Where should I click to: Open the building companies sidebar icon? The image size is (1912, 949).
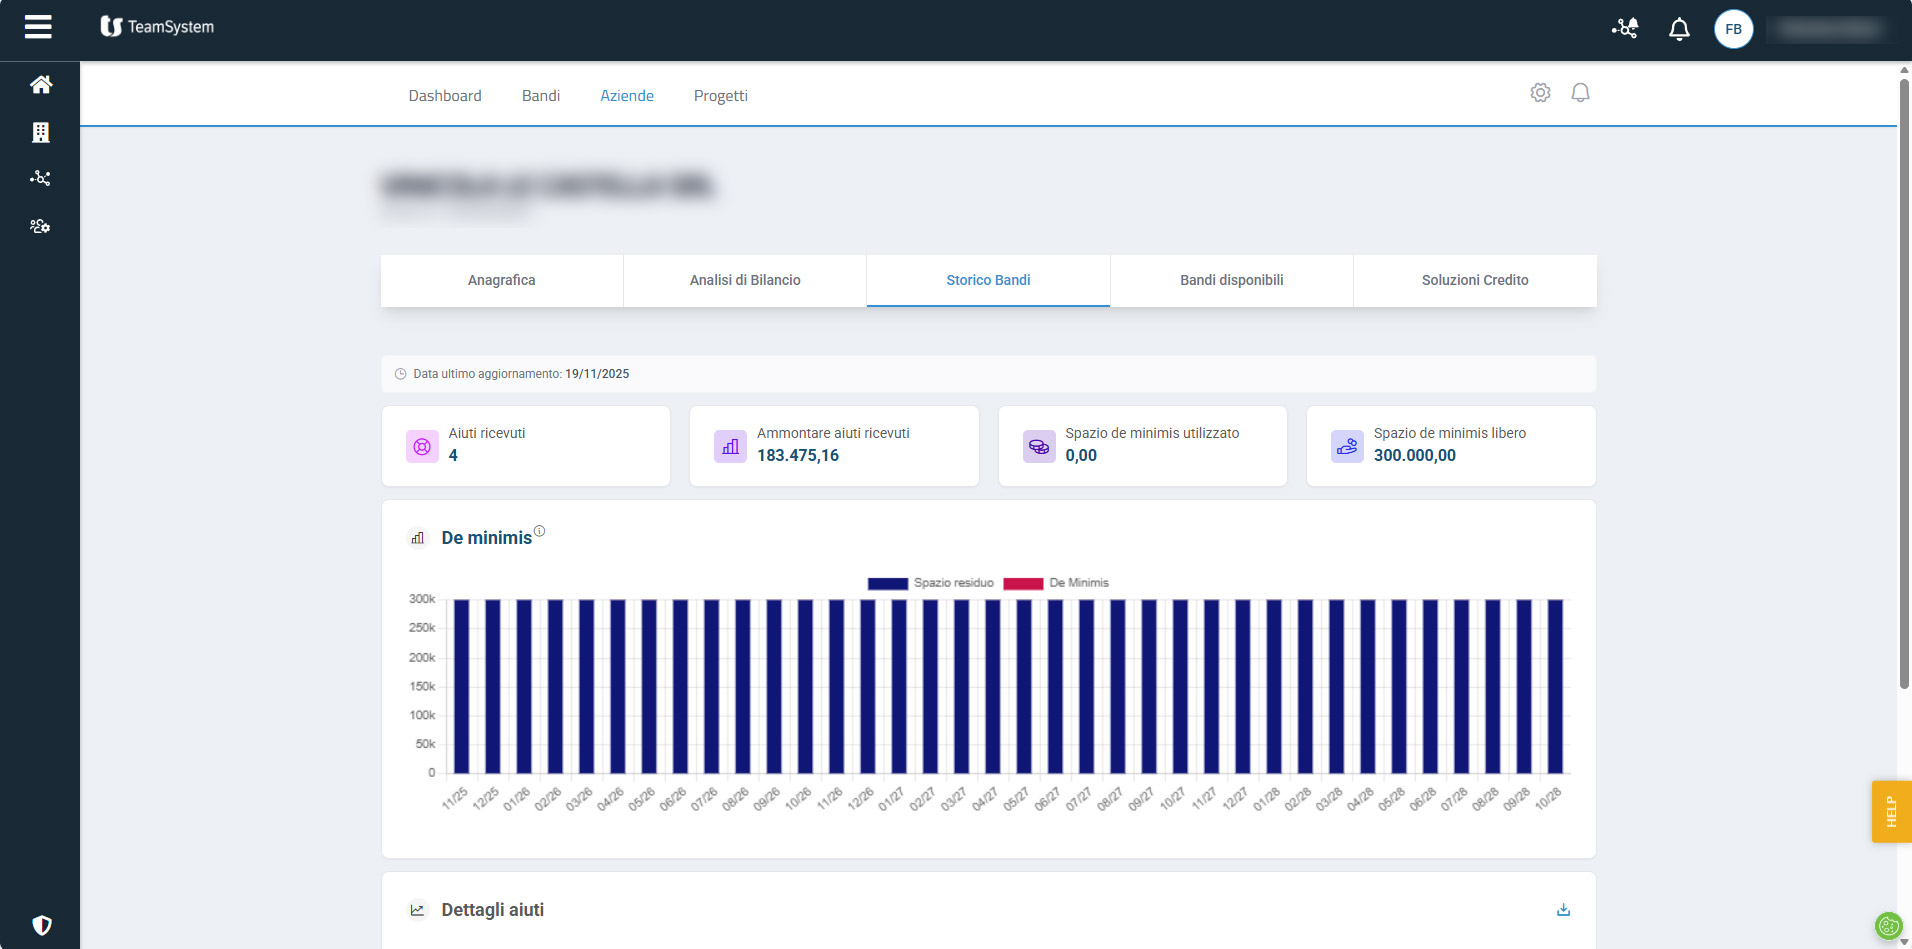pyautogui.click(x=41, y=132)
